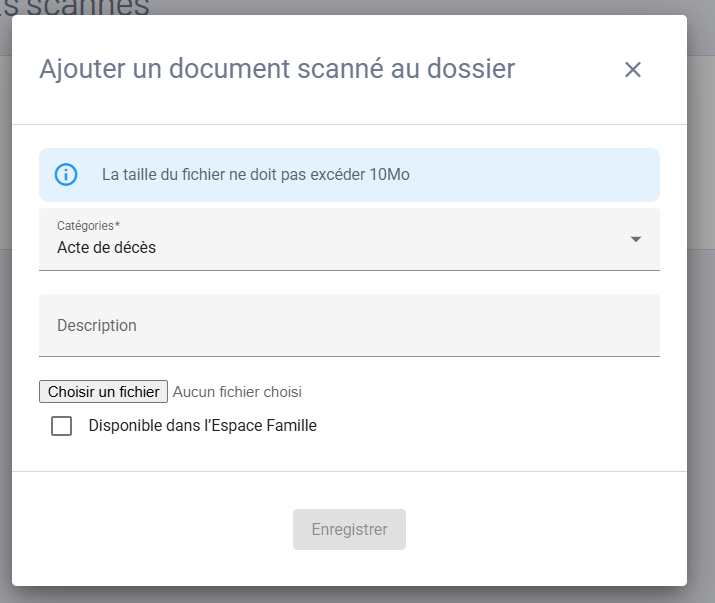715x603 pixels.
Task: Close the add scanned document dialog
Action: tap(632, 69)
